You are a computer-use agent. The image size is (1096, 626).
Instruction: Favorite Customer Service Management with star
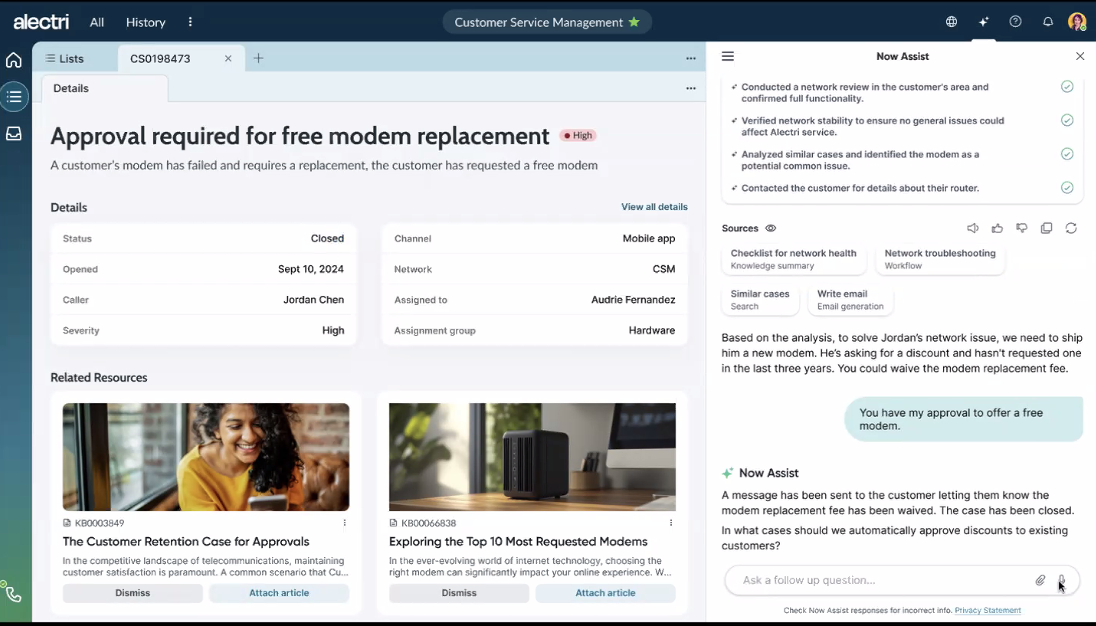(634, 22)
